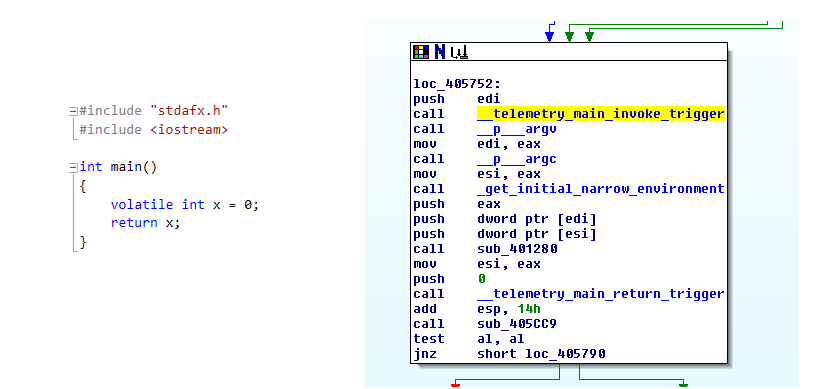
Task: Jump to _get_initial_narrow_environment function
Action: coord(601,189)
